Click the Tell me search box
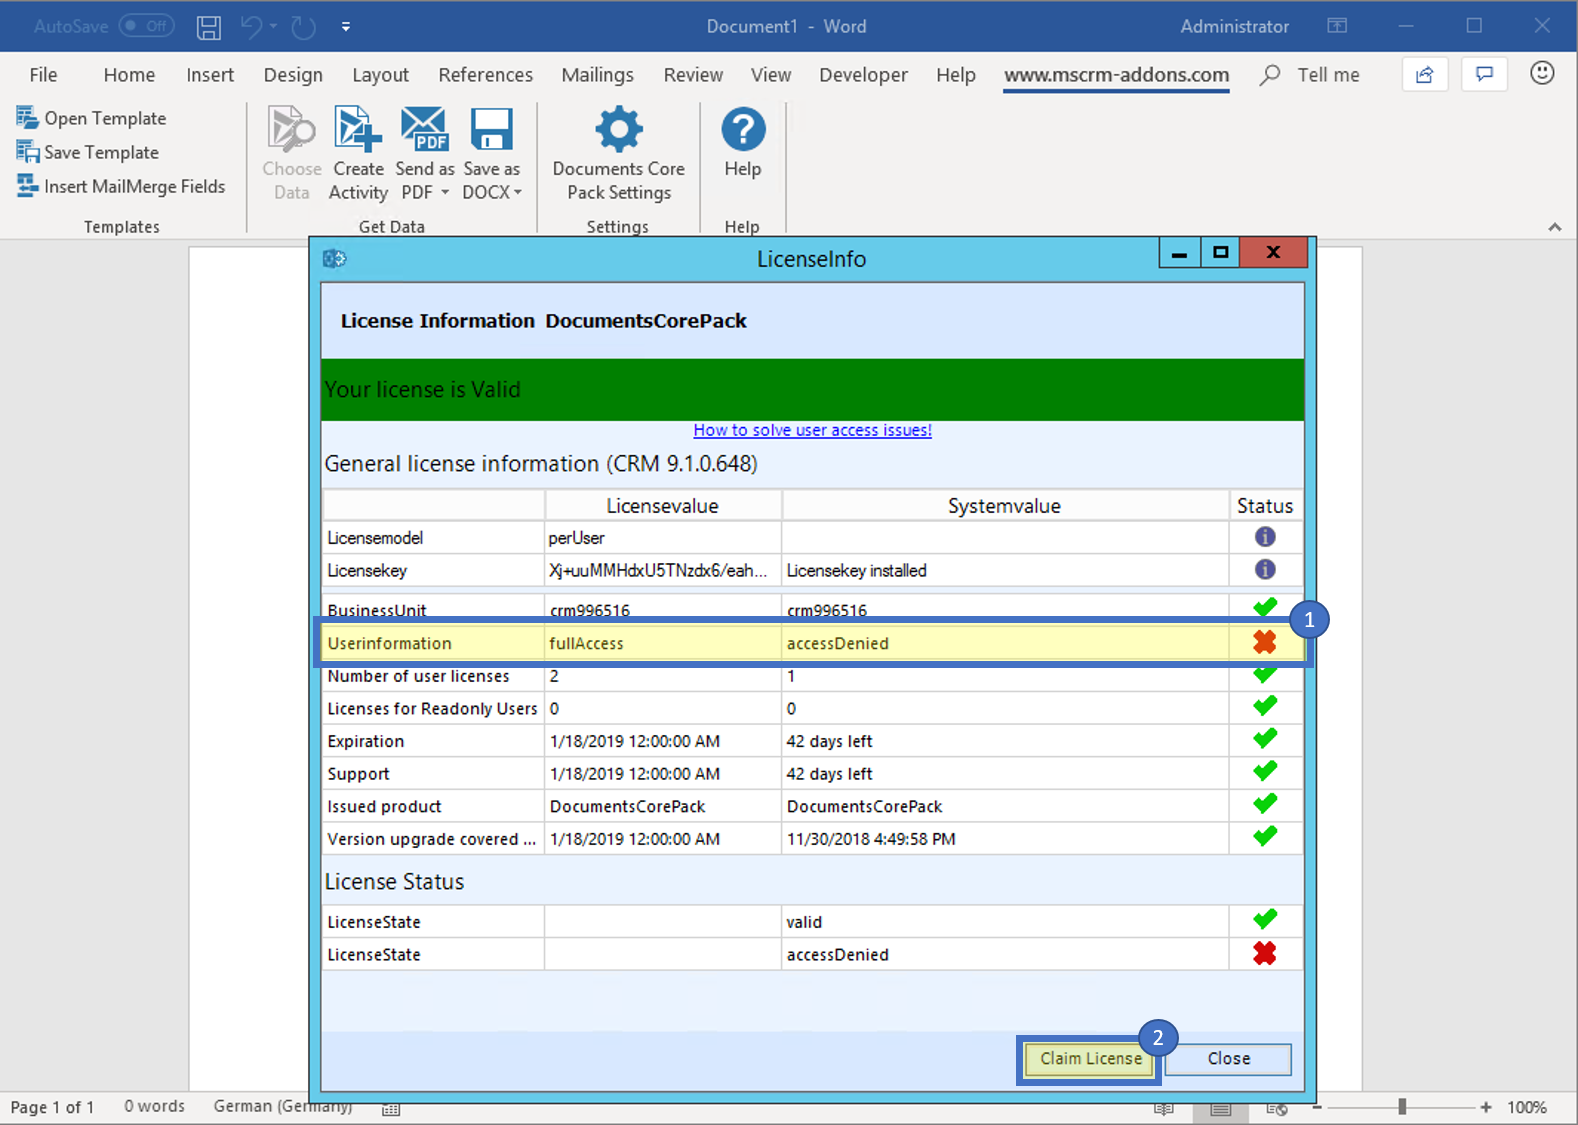 point(1310,75)
